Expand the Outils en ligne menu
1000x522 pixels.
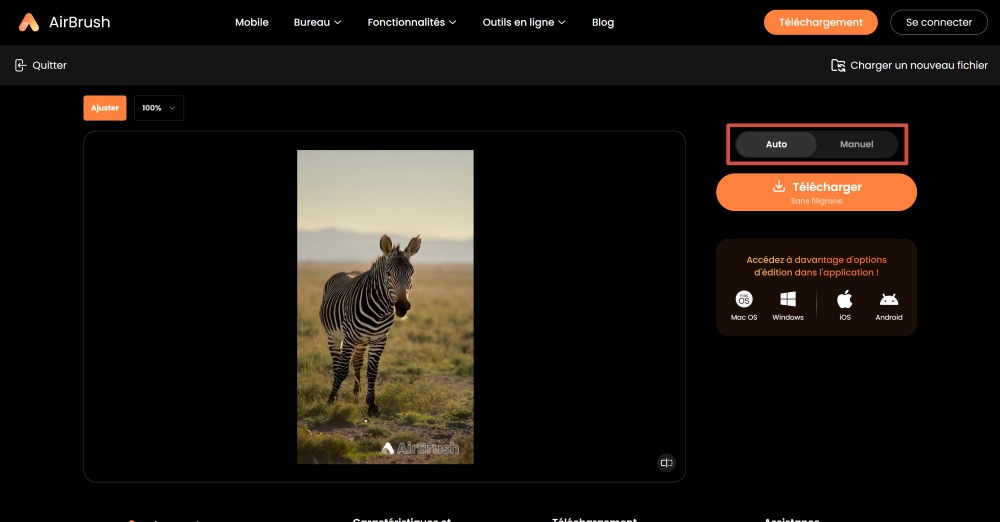click(524, 22)
